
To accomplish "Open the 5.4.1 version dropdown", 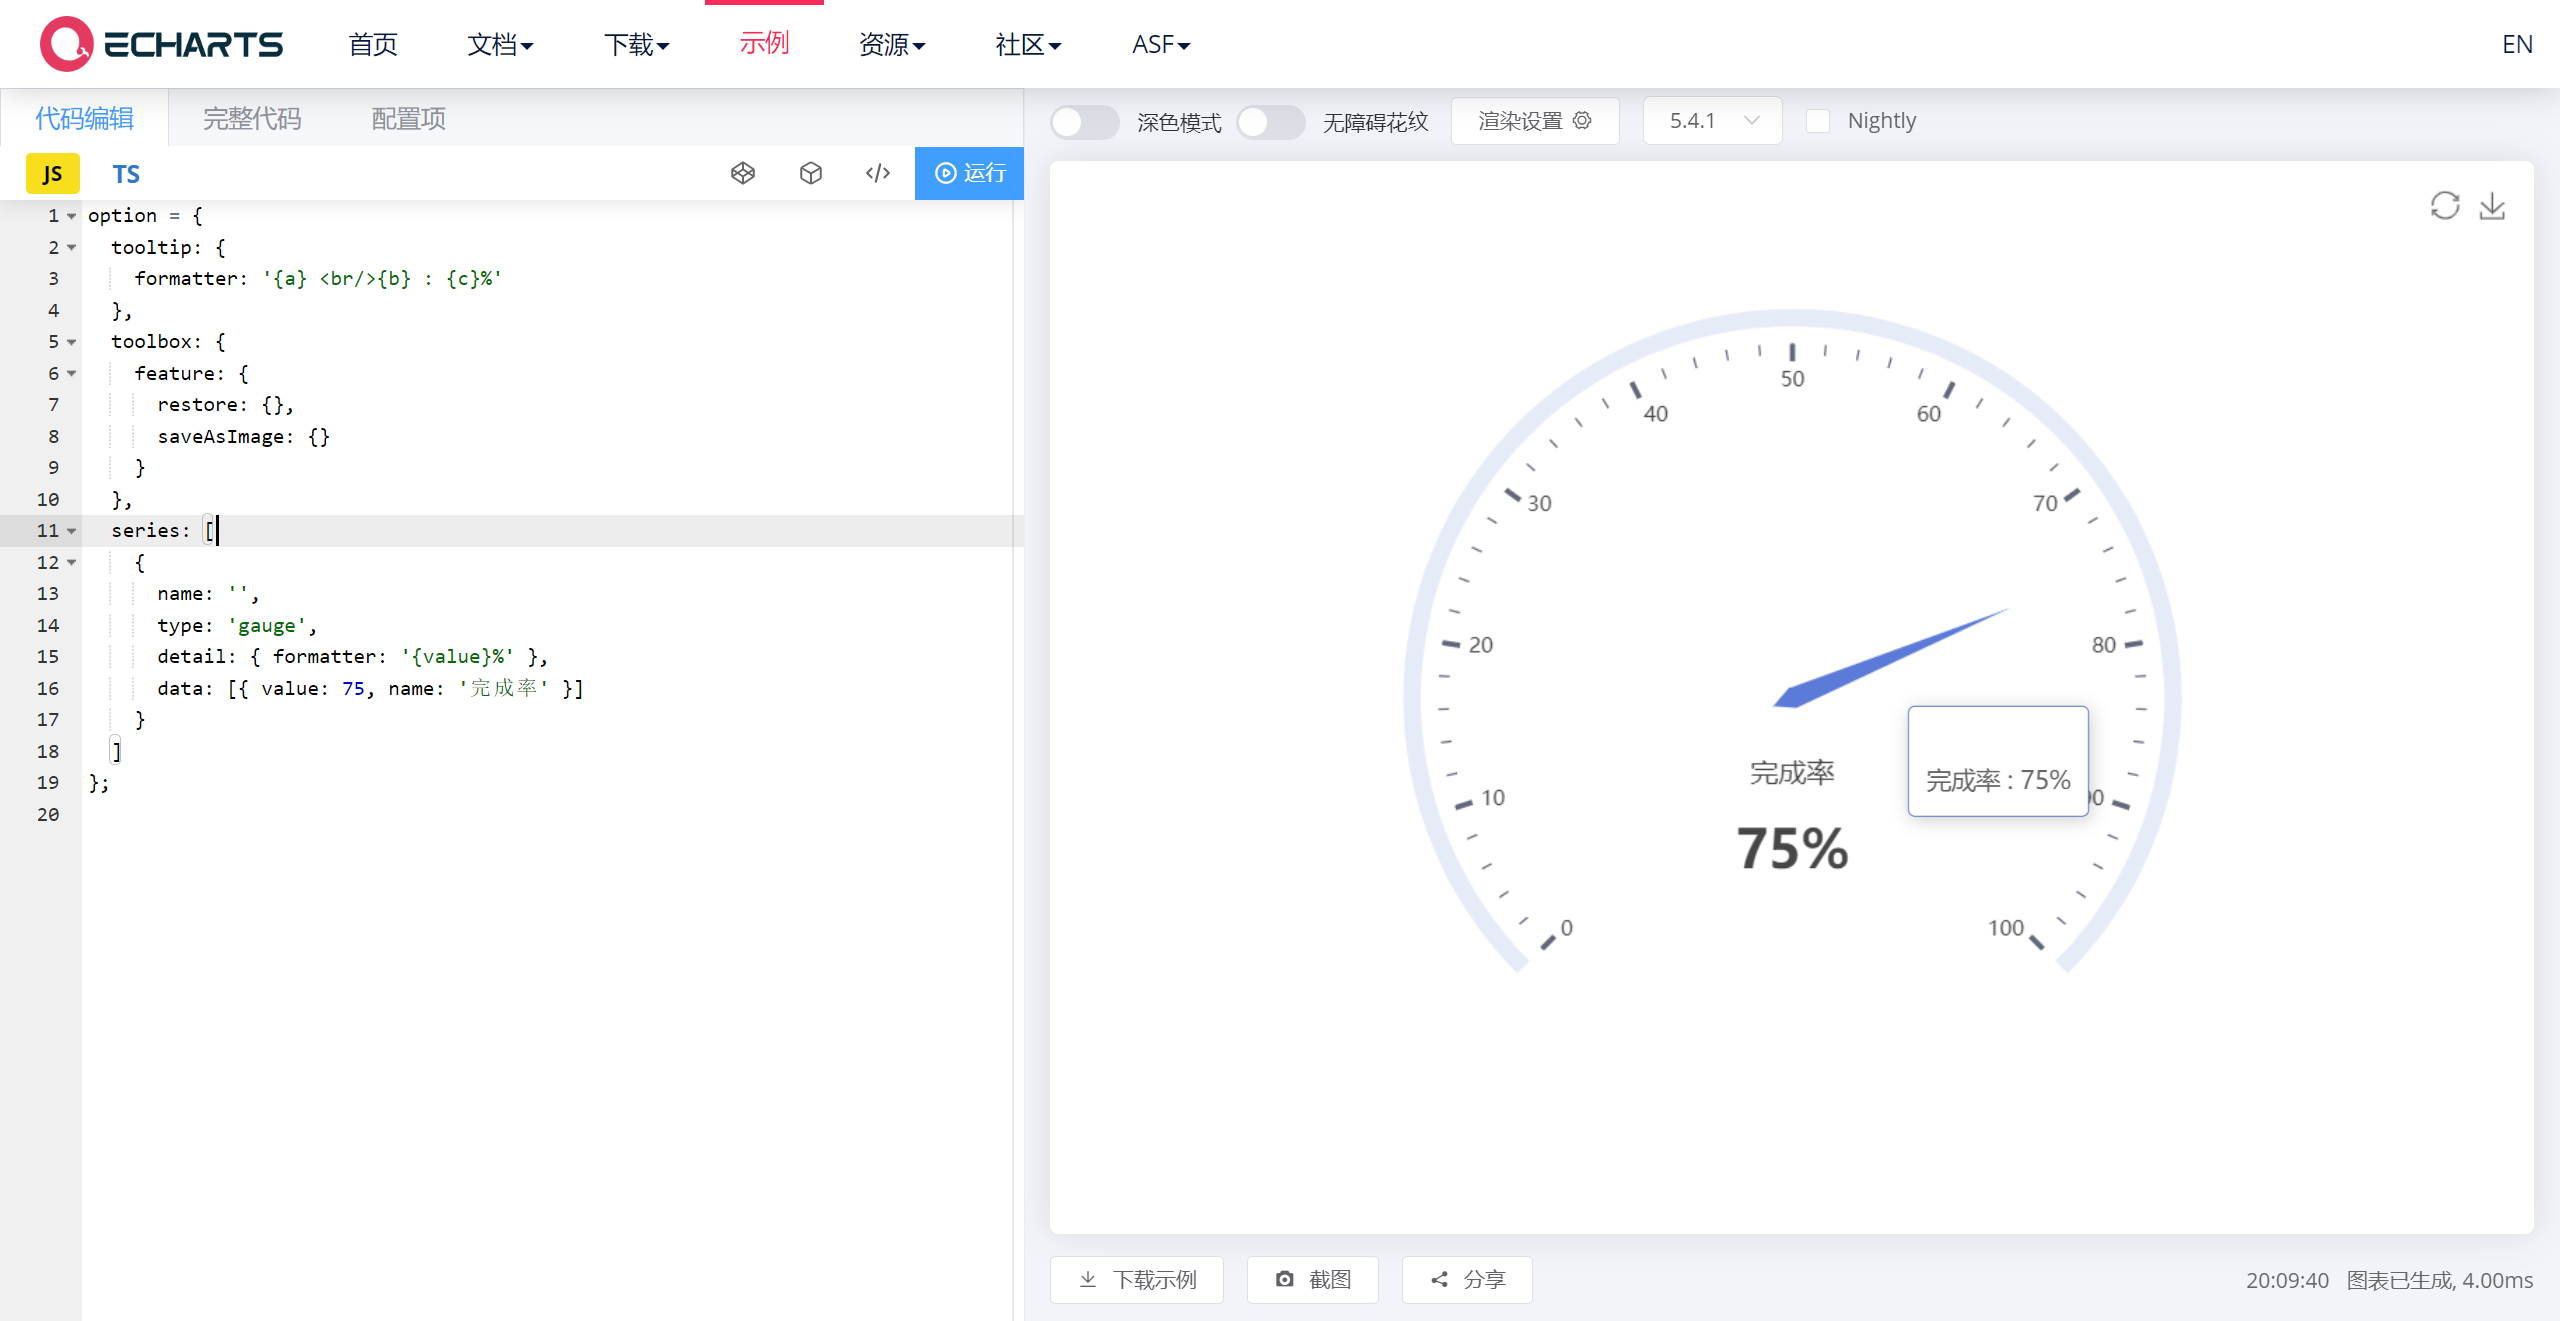I will 1711,120.
